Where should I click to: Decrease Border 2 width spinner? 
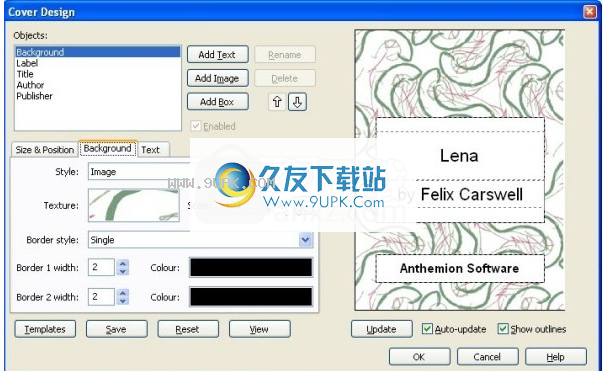pyautogui.click(x=123, y=301)
